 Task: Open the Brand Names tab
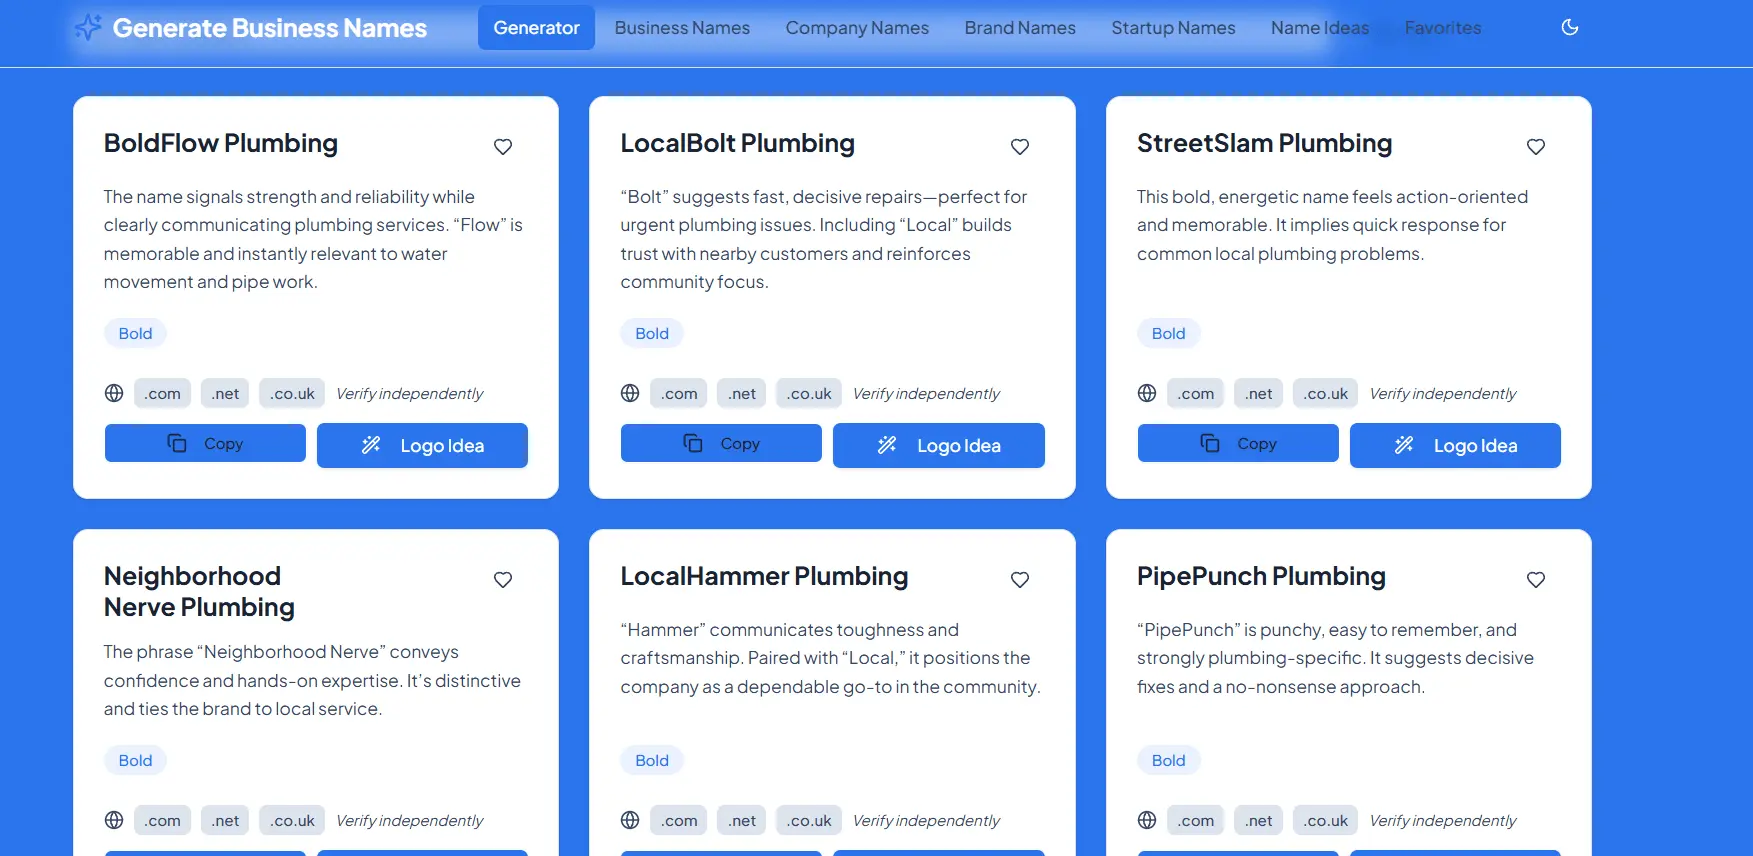click(x=1020, y=28)
